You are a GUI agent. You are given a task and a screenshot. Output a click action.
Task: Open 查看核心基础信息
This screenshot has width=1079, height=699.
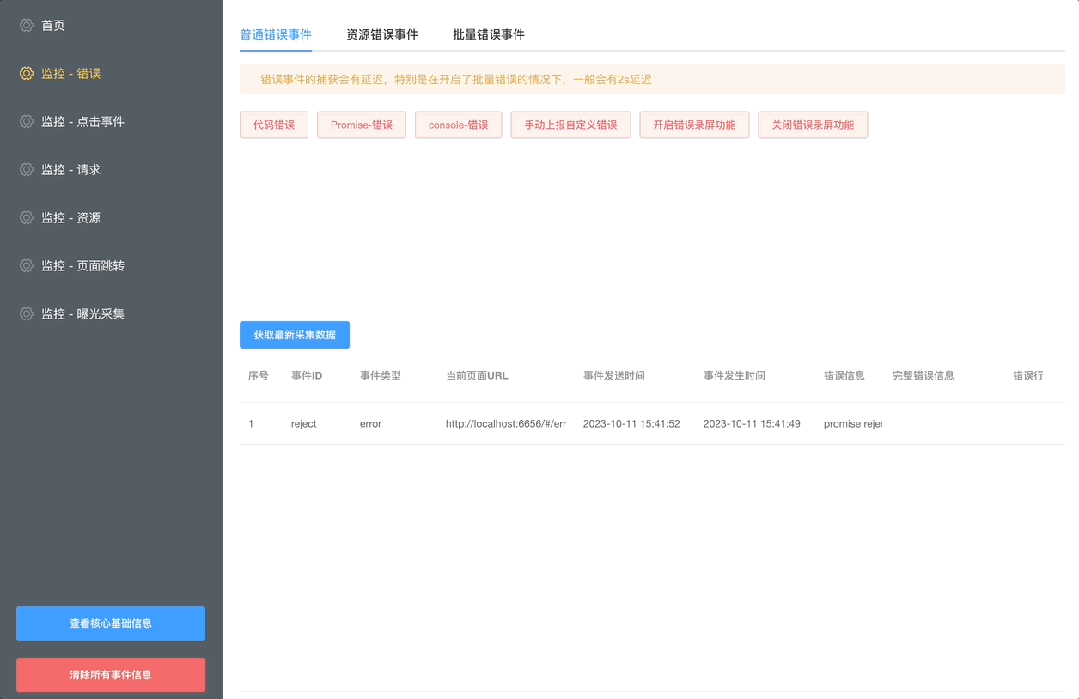pyautogui.click(x=109, y=623)
